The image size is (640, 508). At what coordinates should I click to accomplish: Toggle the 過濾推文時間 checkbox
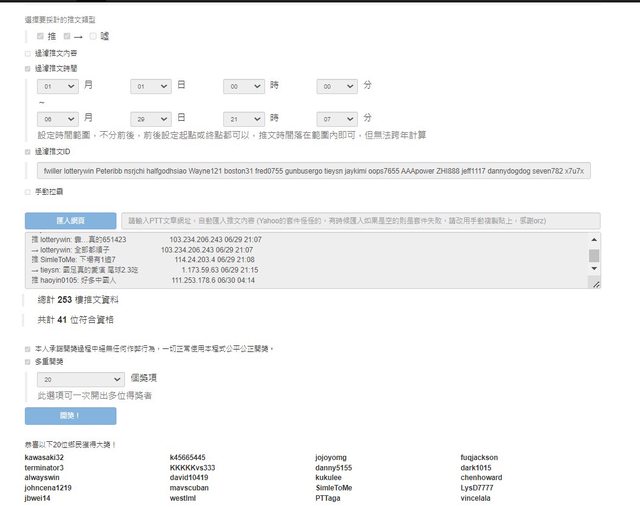pos(28,68)
